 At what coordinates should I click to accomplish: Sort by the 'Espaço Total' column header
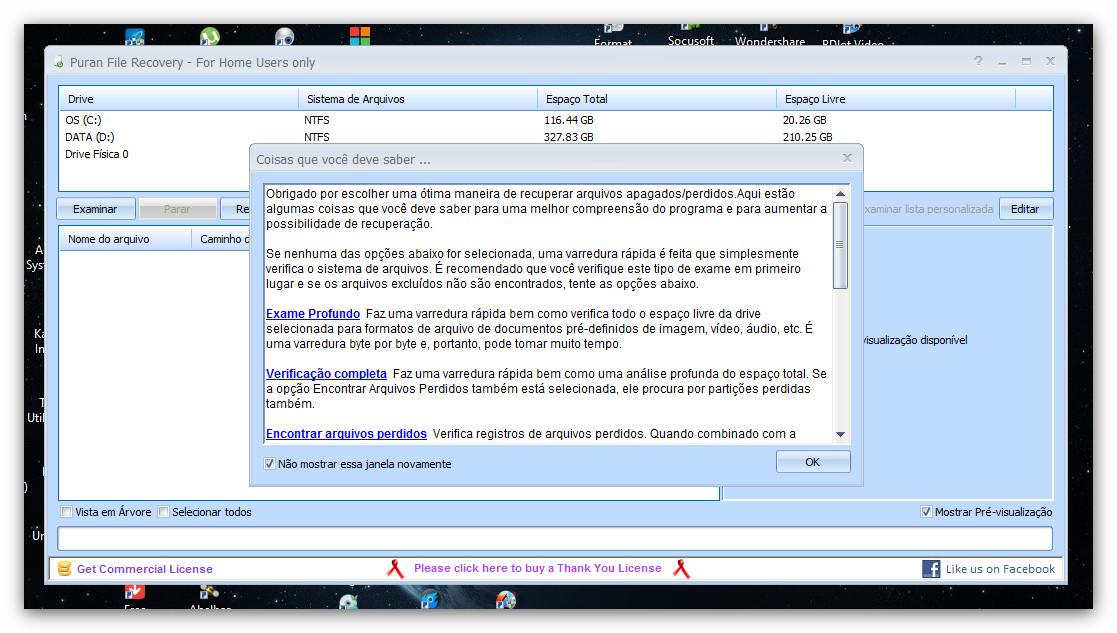coord(577,99)
